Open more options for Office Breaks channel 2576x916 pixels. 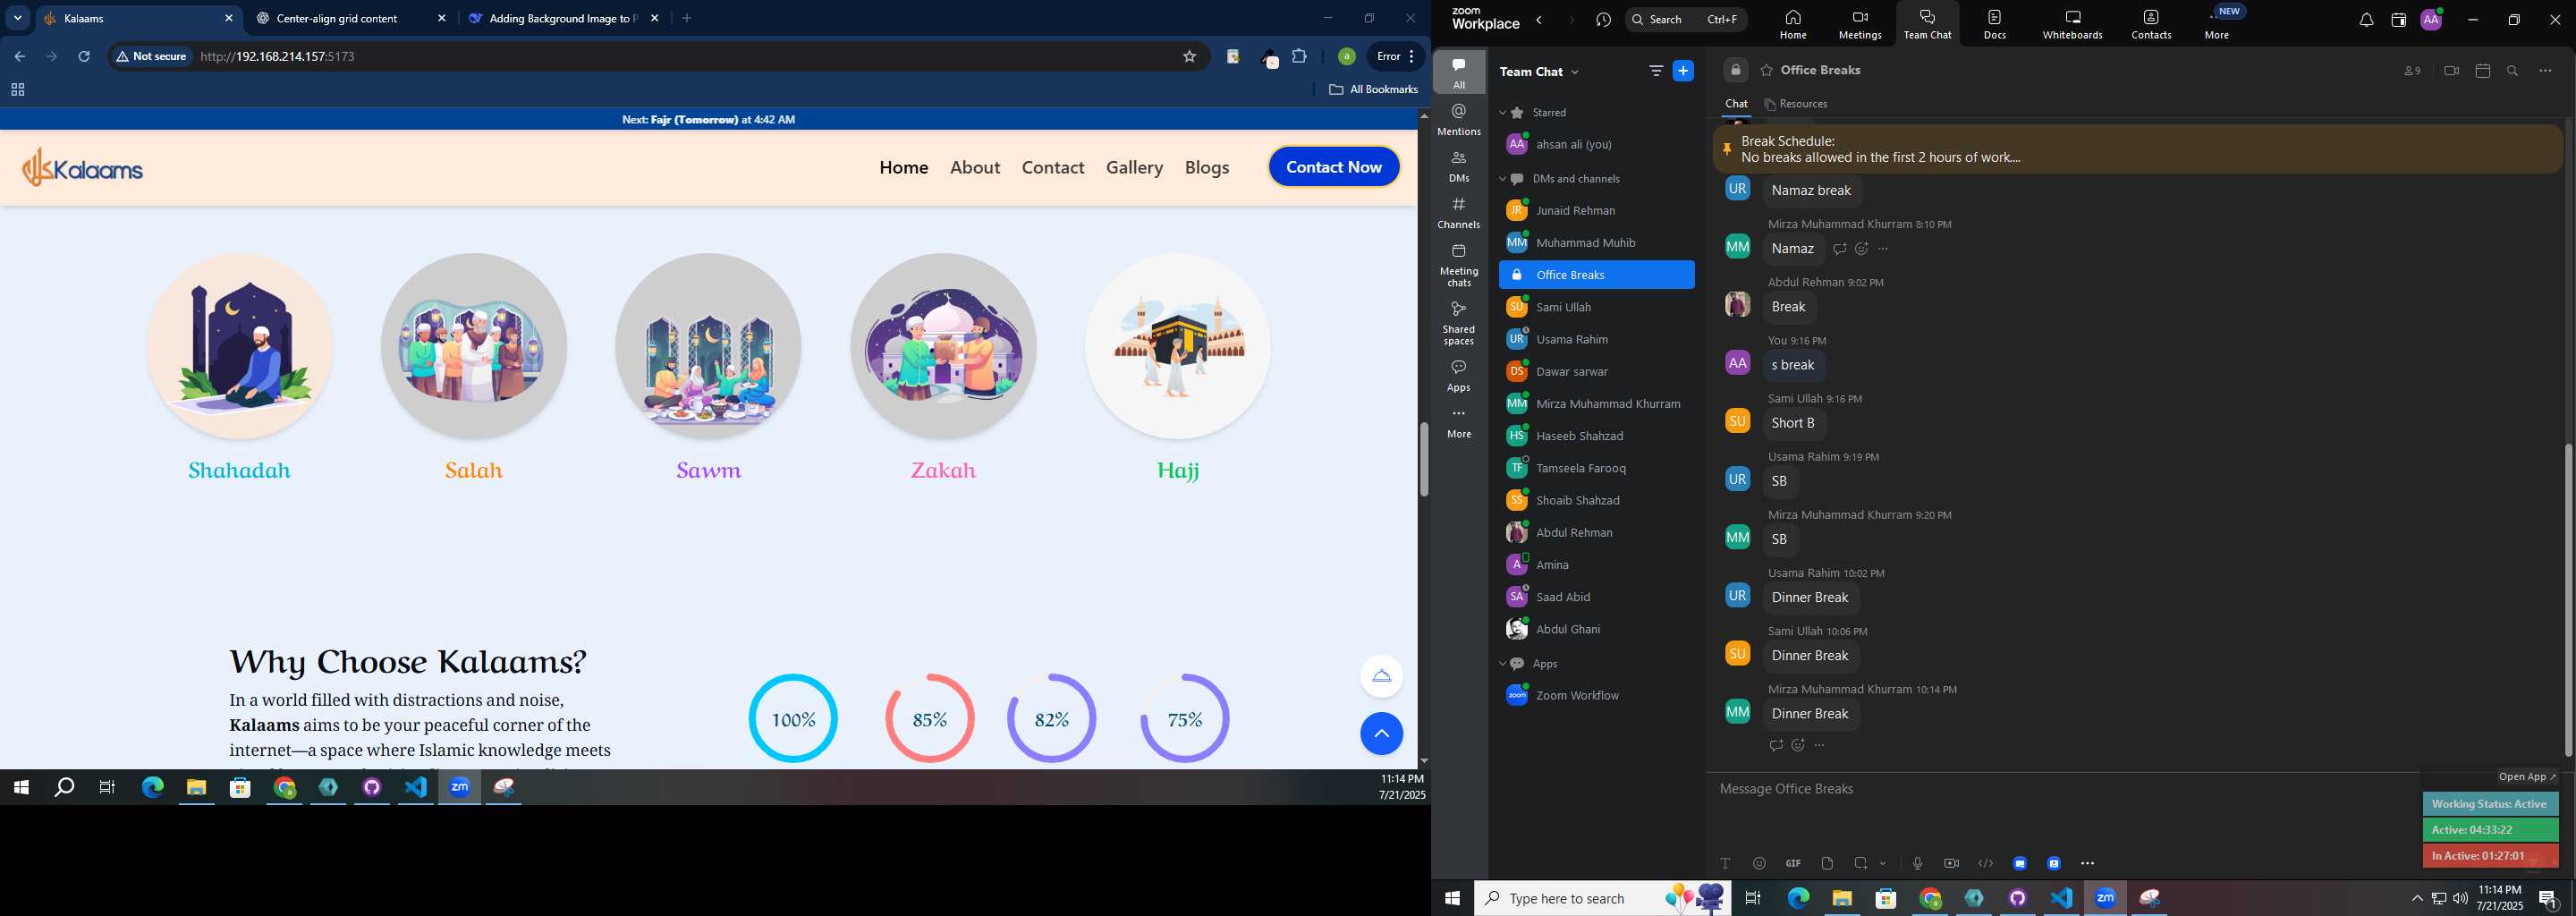[2545, 71]
